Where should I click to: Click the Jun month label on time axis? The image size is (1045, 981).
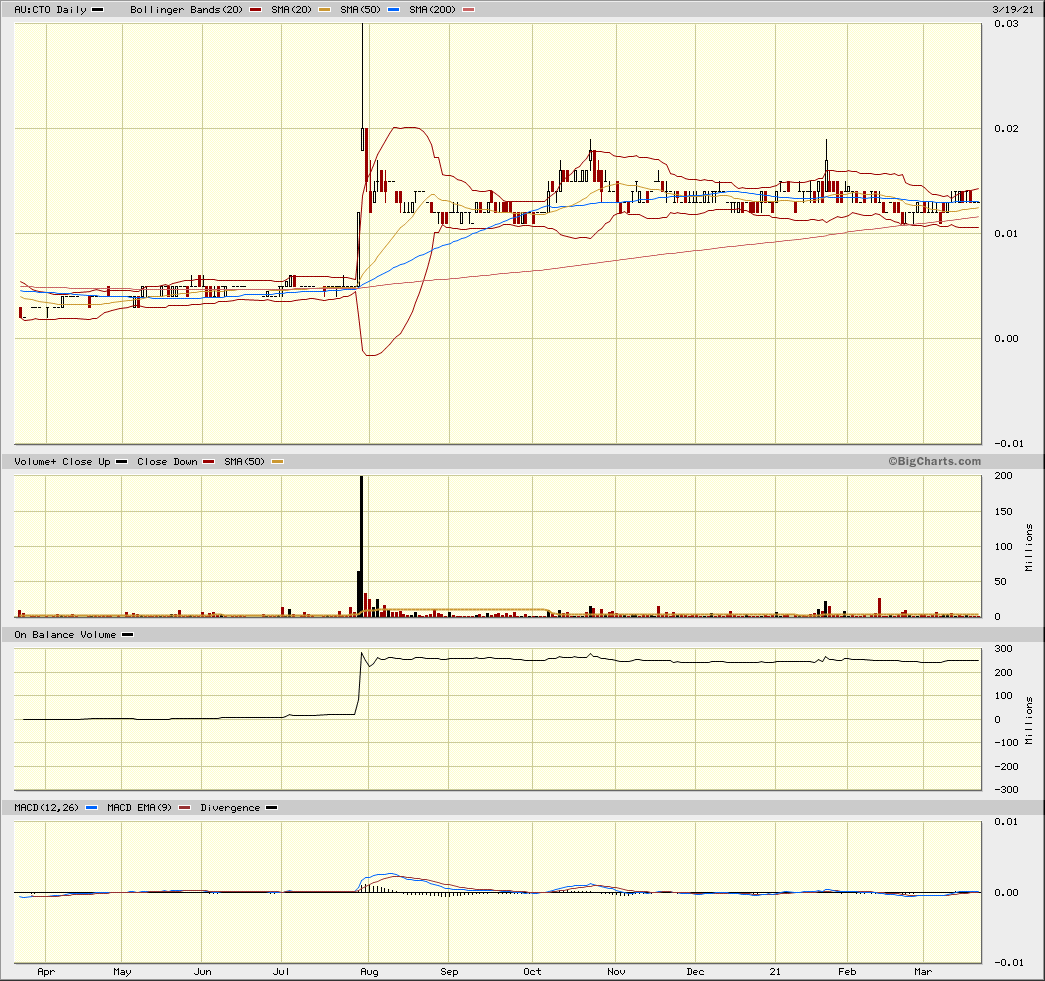pos(203,972)
